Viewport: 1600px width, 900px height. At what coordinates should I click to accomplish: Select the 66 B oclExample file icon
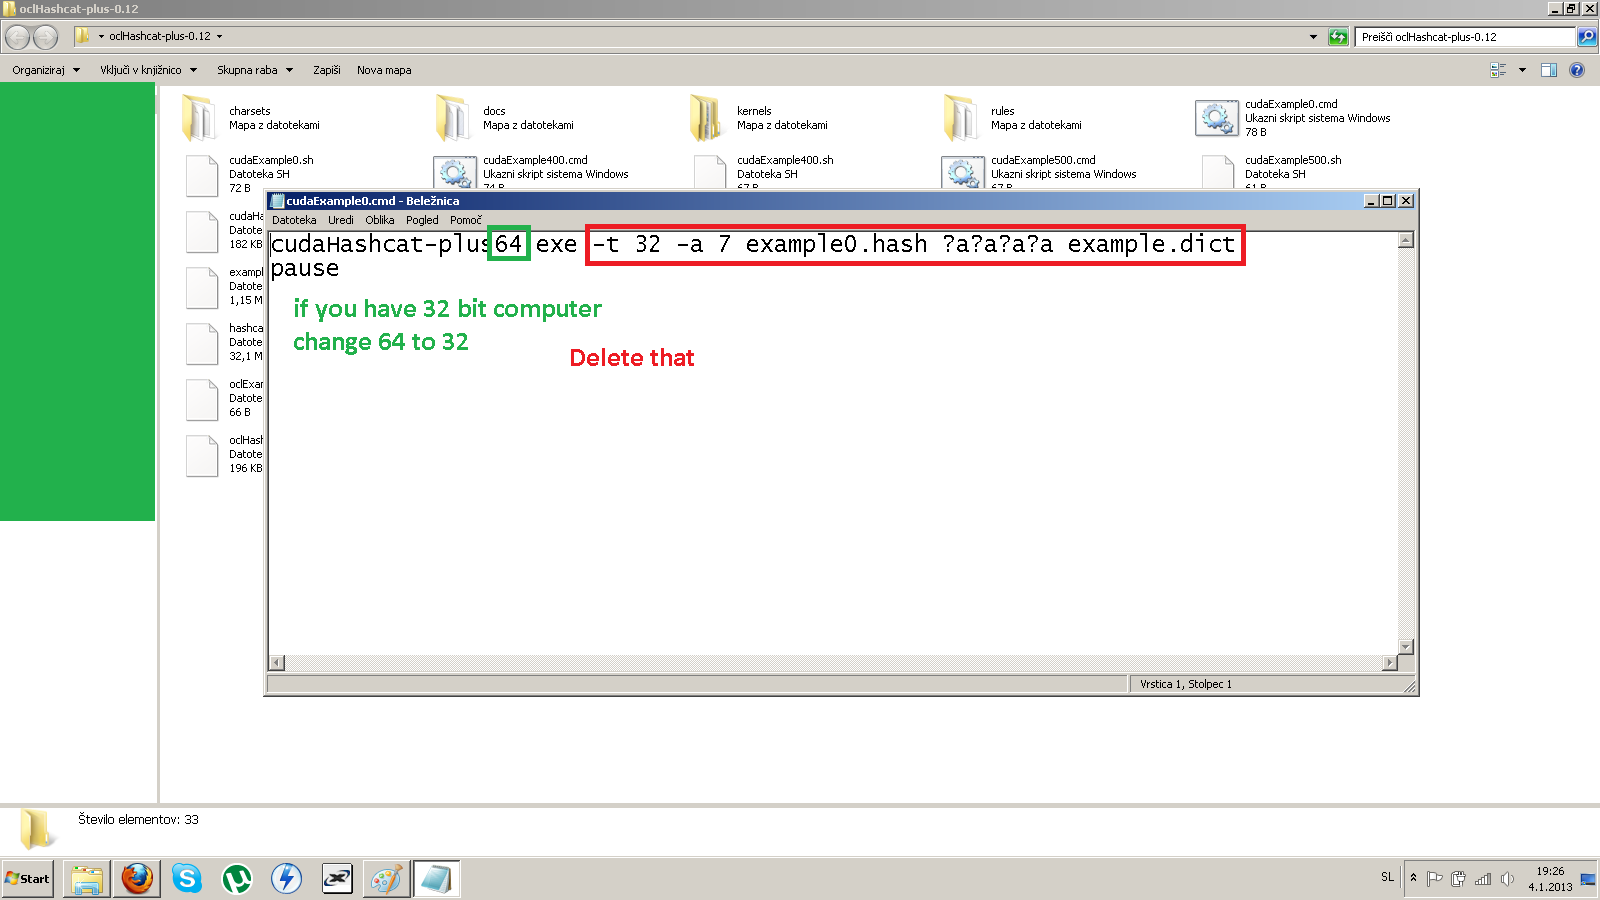(x=201, y=399)
